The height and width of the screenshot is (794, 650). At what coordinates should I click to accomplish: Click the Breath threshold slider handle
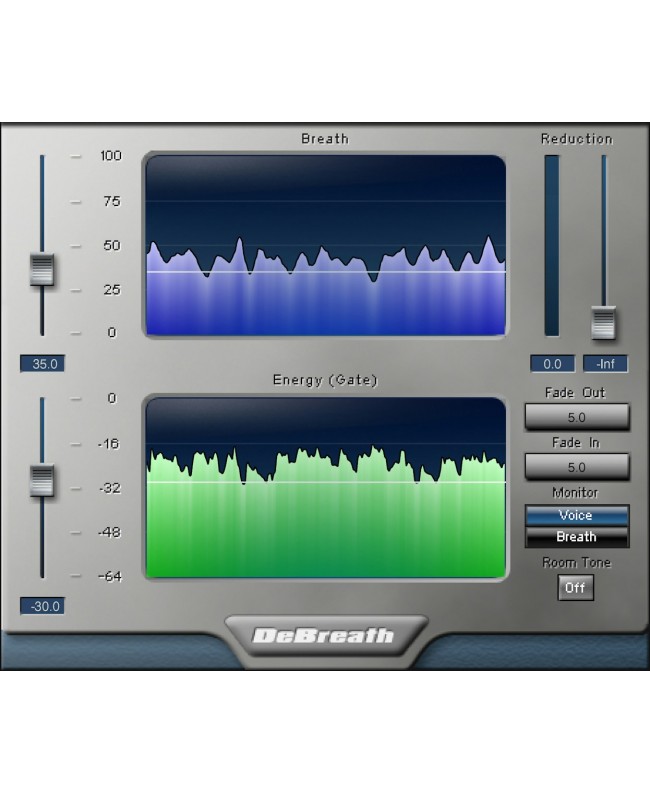[42, 269]
